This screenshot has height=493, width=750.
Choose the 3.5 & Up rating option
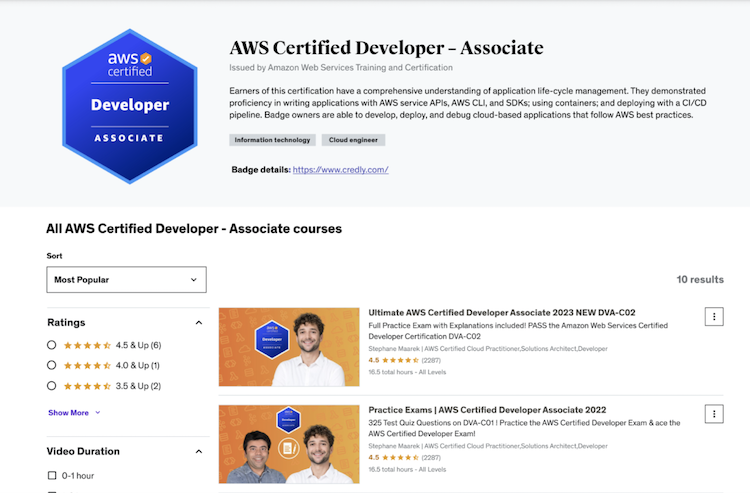[x=52, y=386]
